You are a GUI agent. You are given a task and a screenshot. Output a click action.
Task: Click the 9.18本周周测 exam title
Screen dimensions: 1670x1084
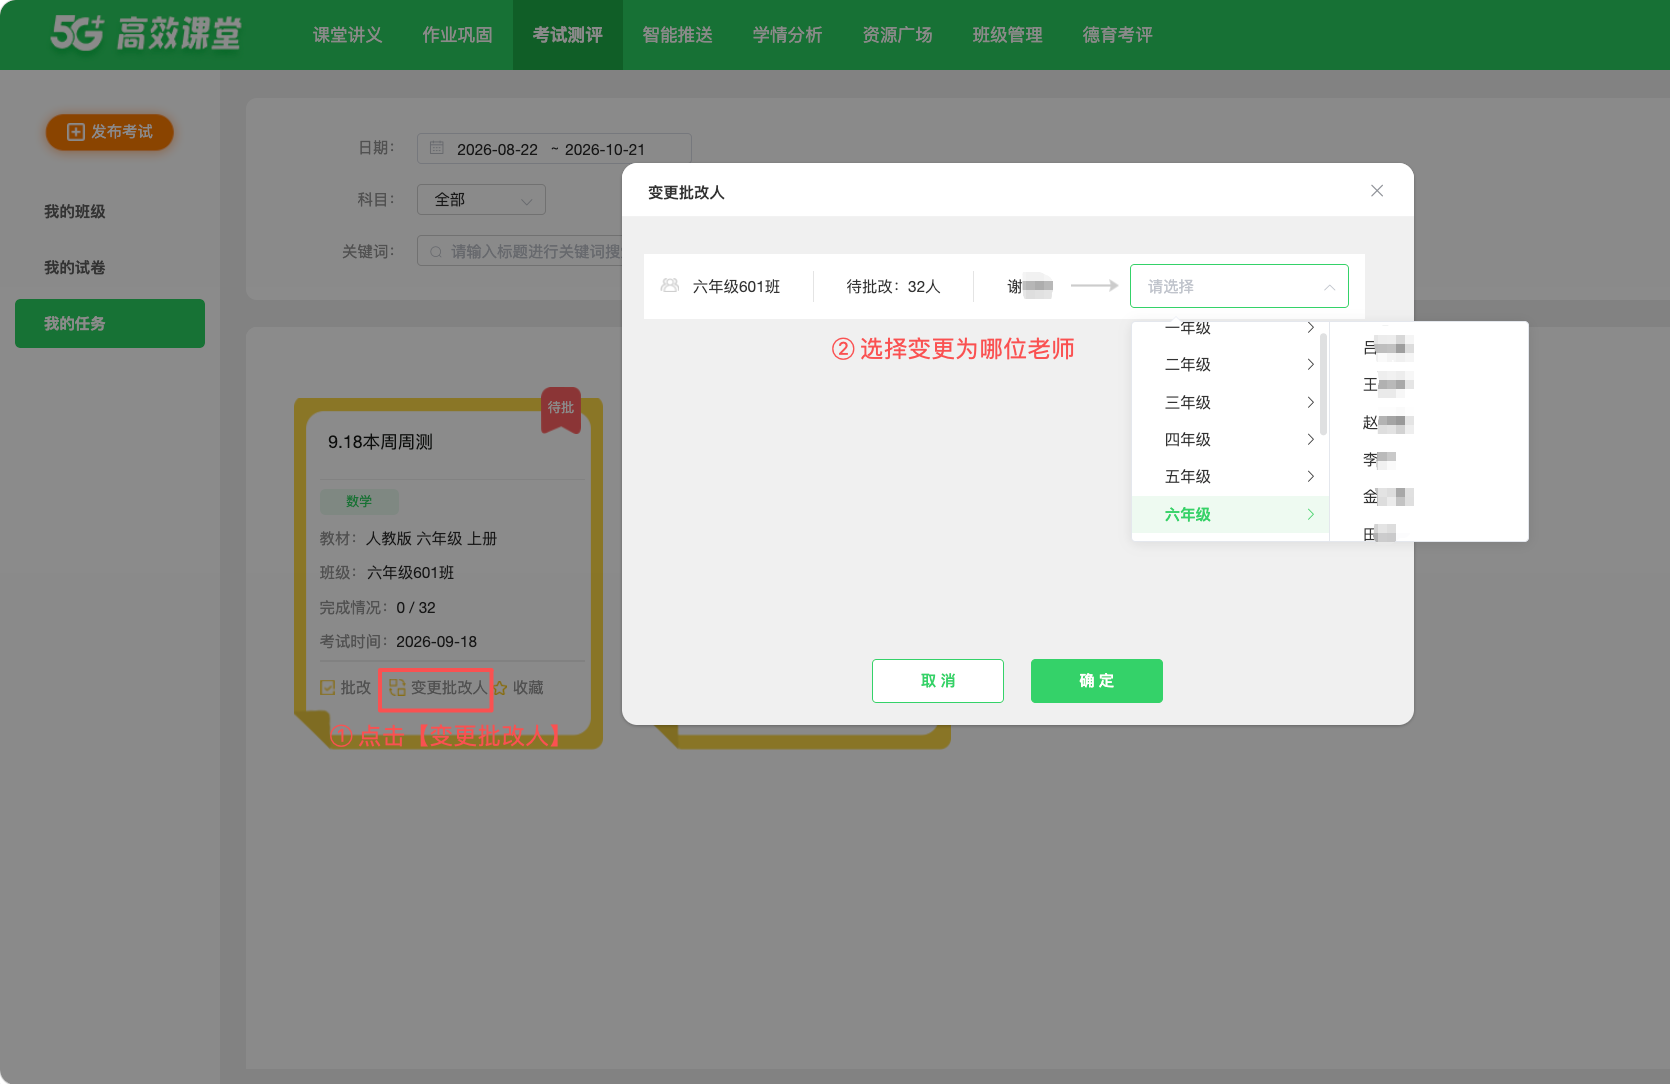point(380,442)
